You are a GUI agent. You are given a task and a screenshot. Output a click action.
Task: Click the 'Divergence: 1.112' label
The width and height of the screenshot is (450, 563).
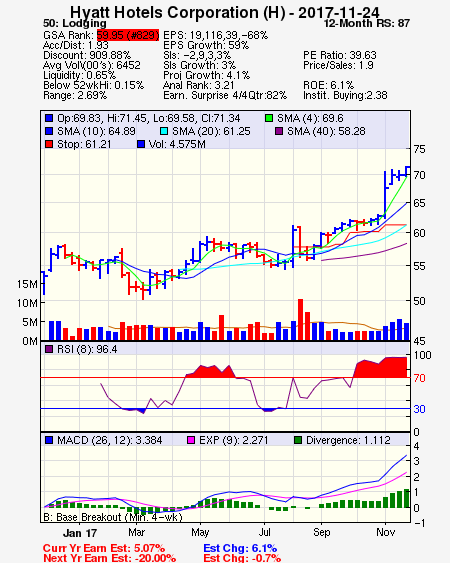tap(348, 440)
